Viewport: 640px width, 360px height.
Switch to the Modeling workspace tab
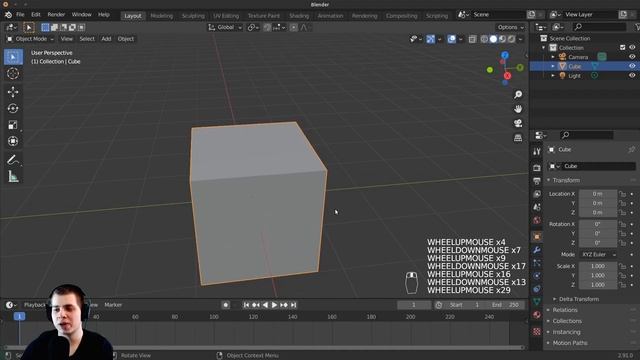pyautogui.click(x=162, y=16)
